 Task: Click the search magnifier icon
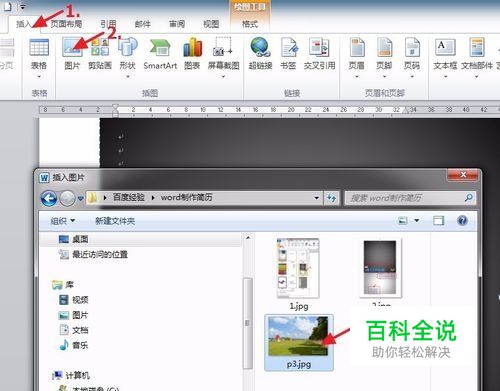[x=469, y=198]
